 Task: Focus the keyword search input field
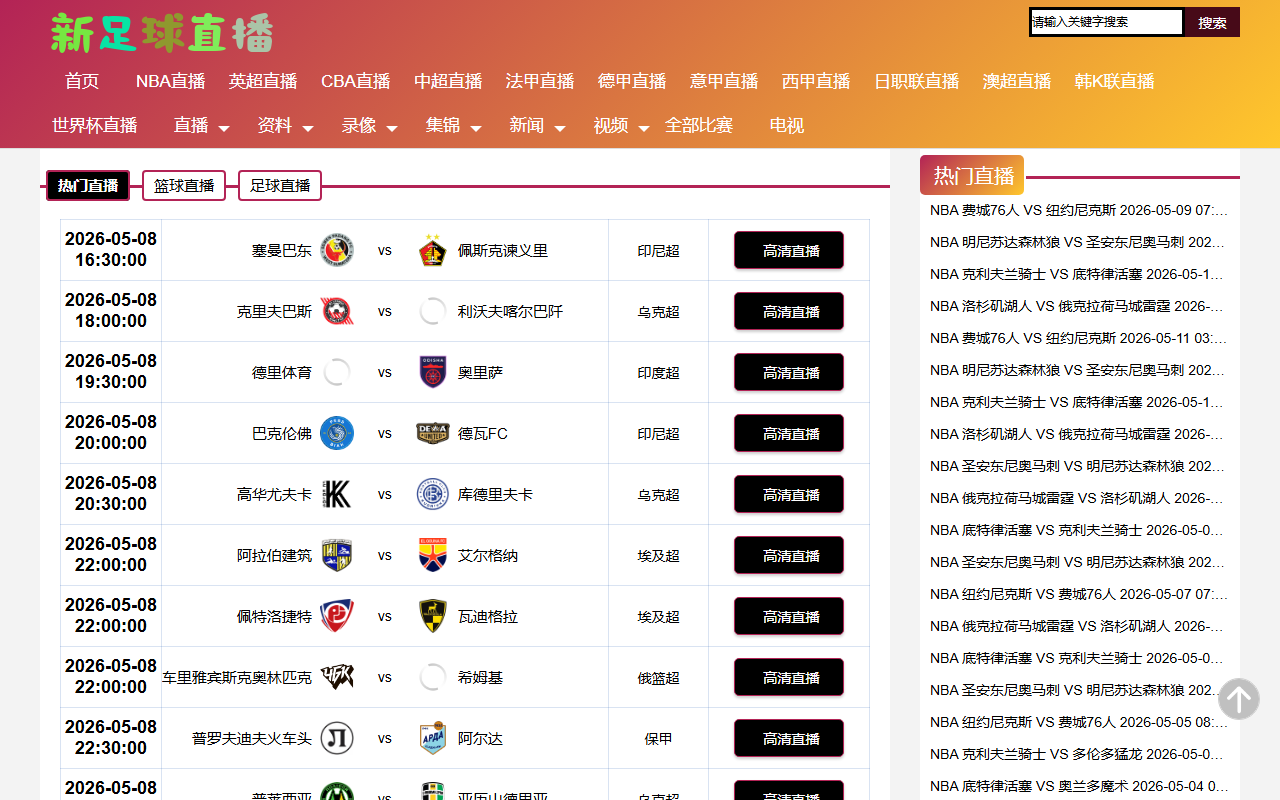tap(1107, 22)
